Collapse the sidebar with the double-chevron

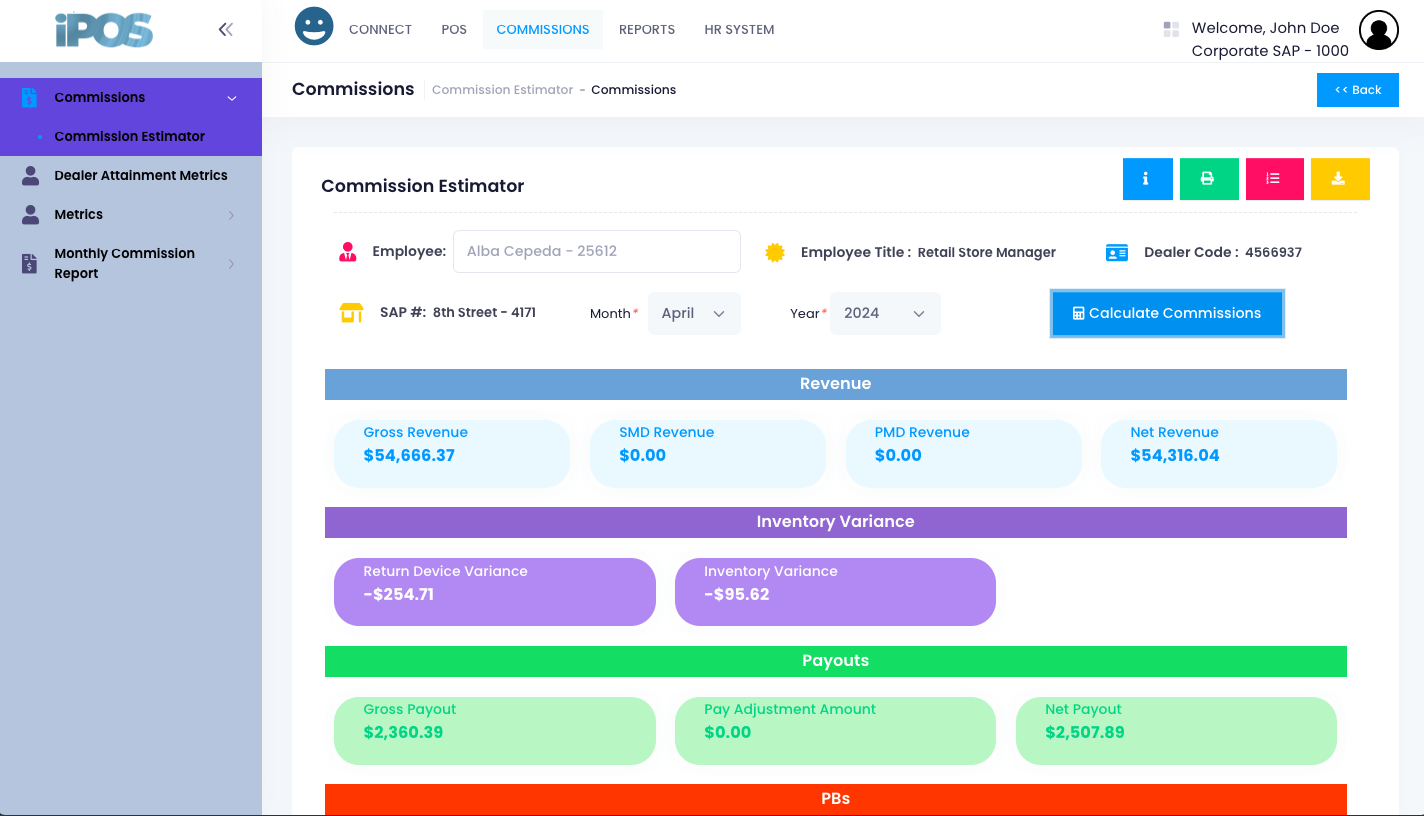coord(226,29)
